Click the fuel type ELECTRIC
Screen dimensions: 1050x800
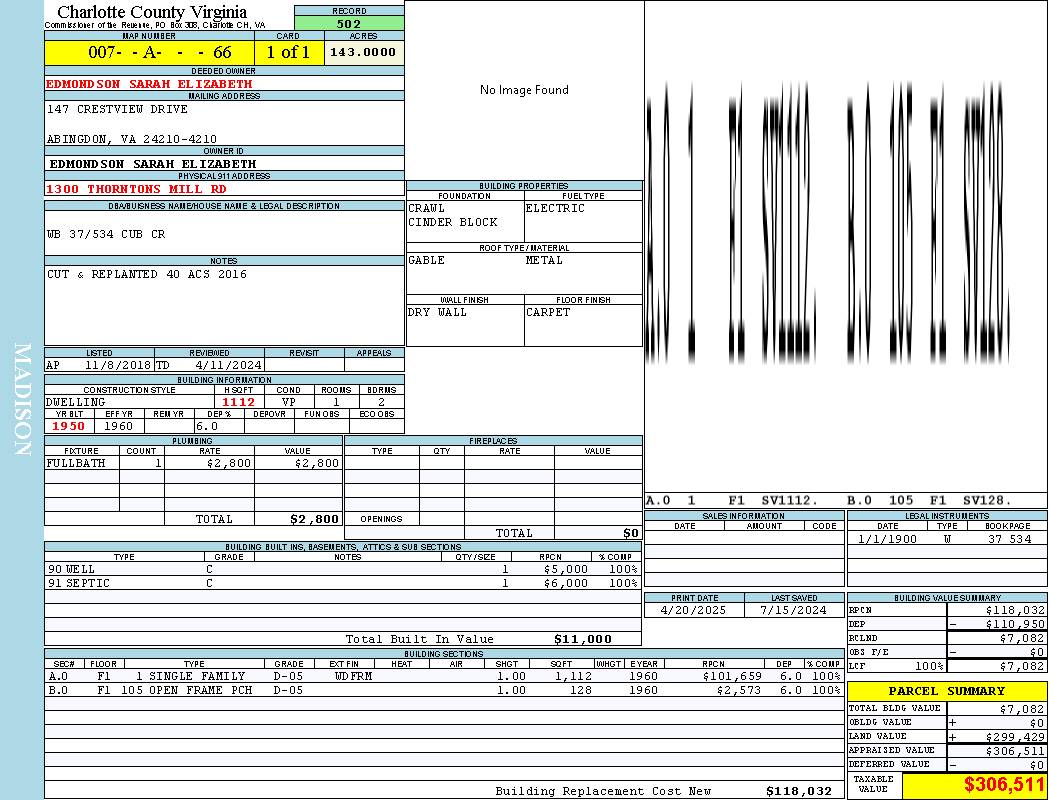(555, 208)
